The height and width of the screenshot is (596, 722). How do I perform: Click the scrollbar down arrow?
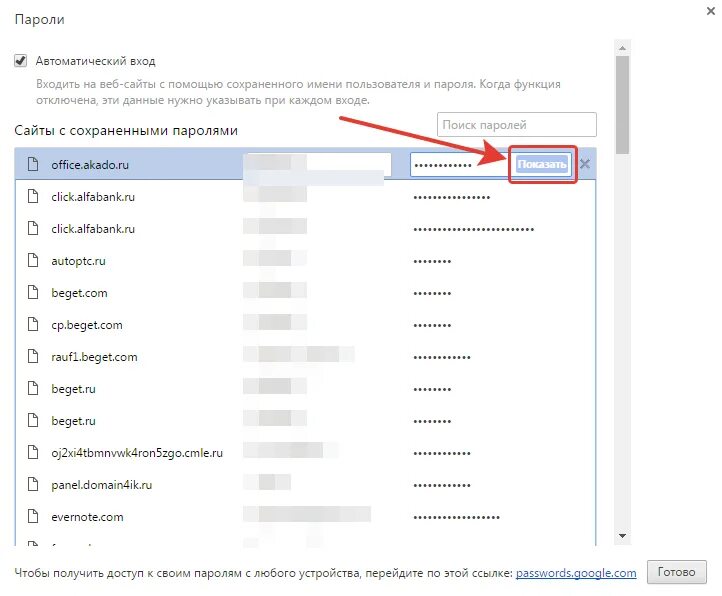(623, 536)
